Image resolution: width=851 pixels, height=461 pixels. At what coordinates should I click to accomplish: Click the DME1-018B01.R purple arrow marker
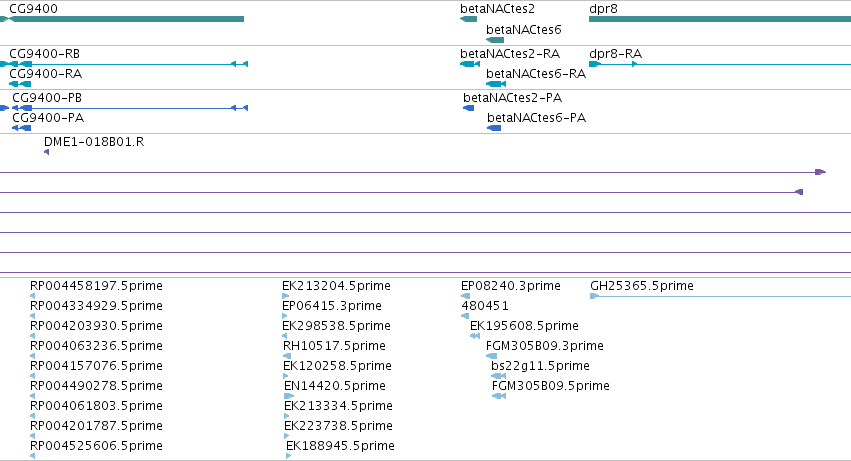[x=47, y=152]
